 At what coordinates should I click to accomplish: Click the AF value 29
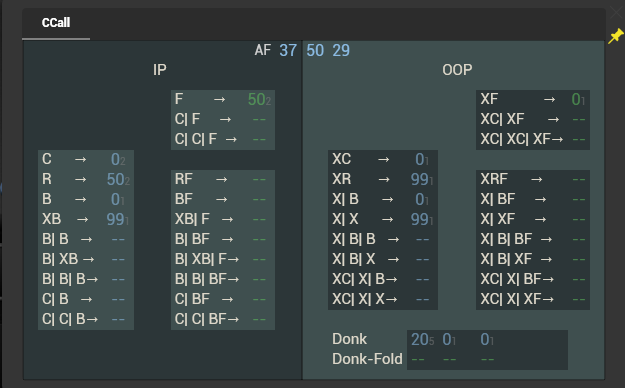[341, 51]
